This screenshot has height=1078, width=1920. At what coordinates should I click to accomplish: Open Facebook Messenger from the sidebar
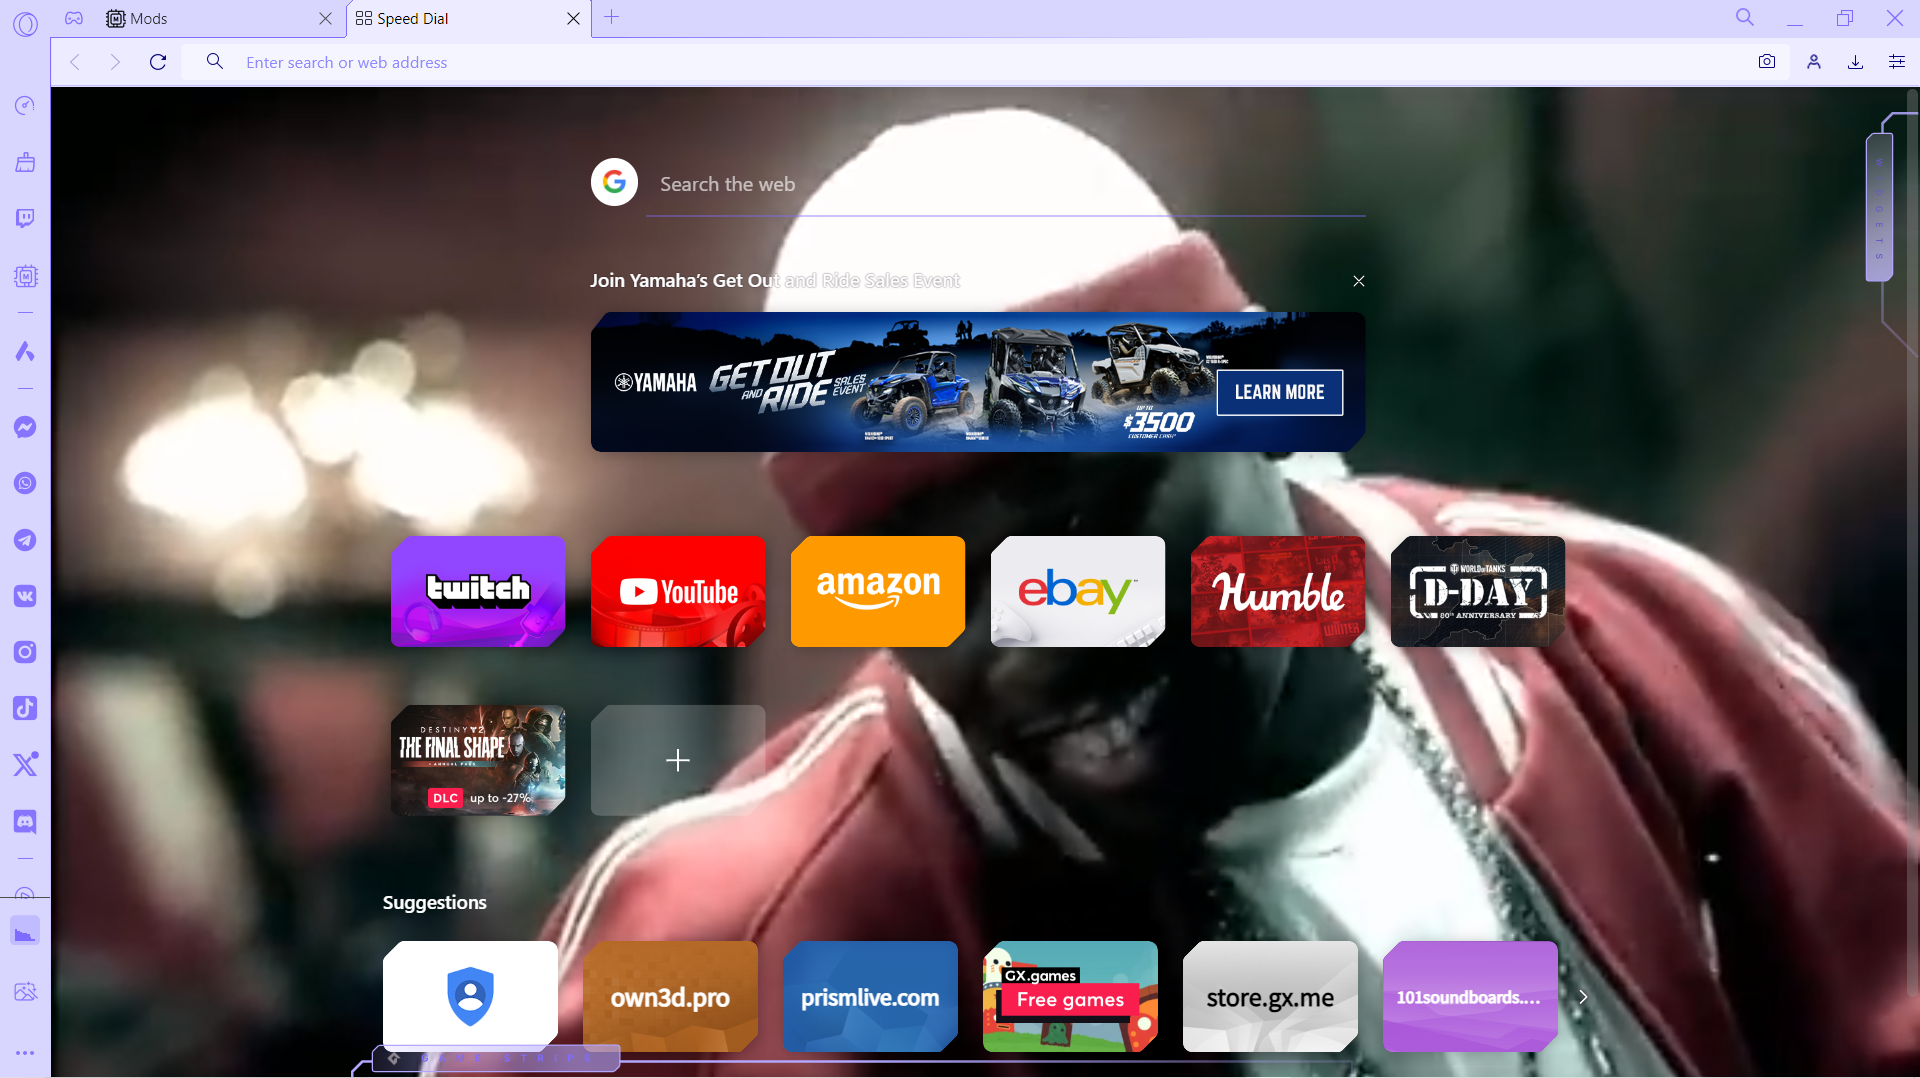click(25, 427)
